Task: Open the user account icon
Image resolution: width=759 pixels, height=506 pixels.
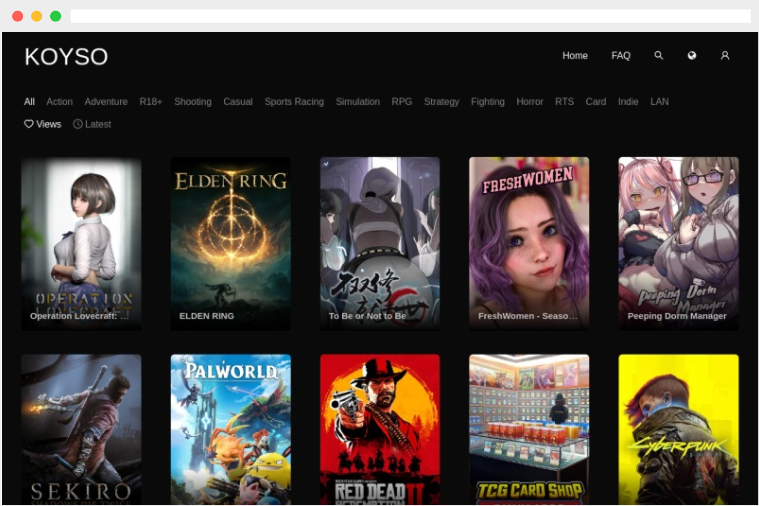Action: click(x=725, y=56)
